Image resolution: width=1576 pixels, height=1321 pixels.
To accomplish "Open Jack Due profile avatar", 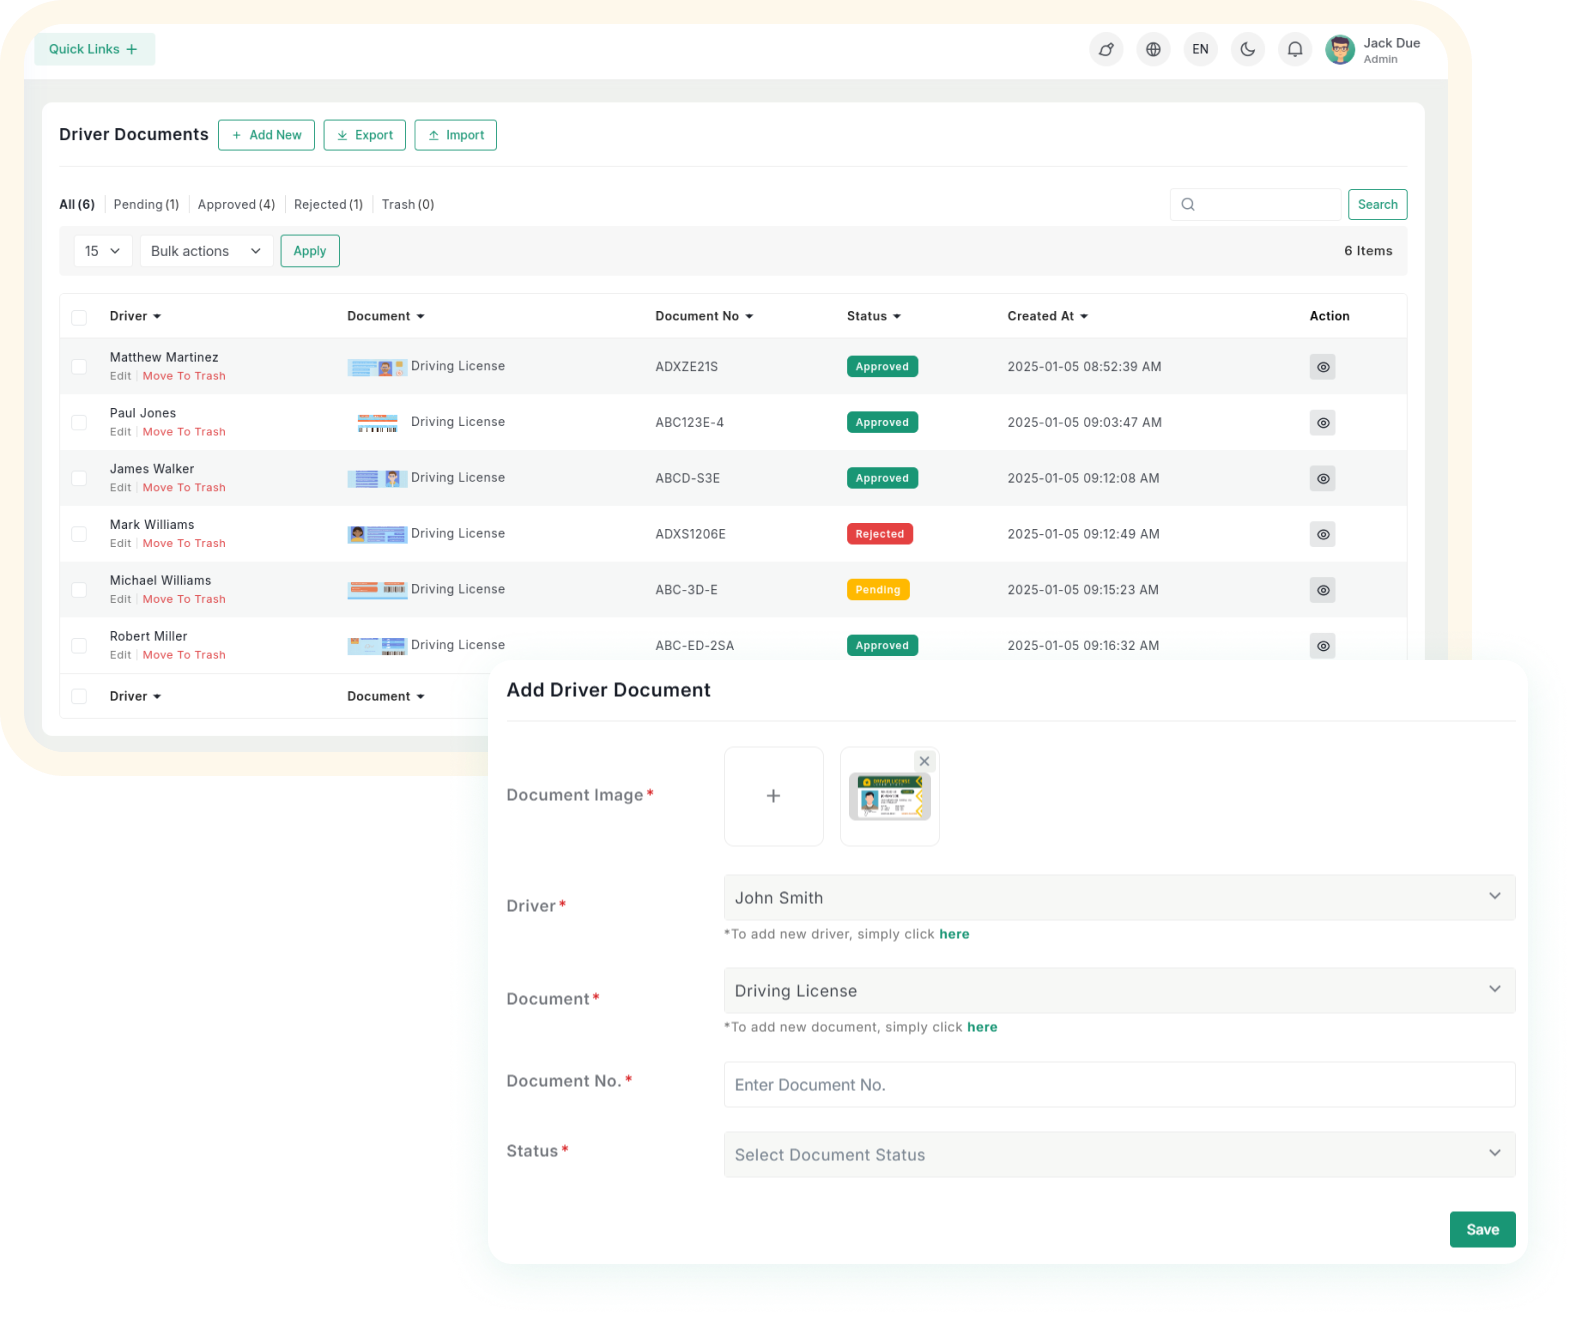I will (x=1339, y=49).
